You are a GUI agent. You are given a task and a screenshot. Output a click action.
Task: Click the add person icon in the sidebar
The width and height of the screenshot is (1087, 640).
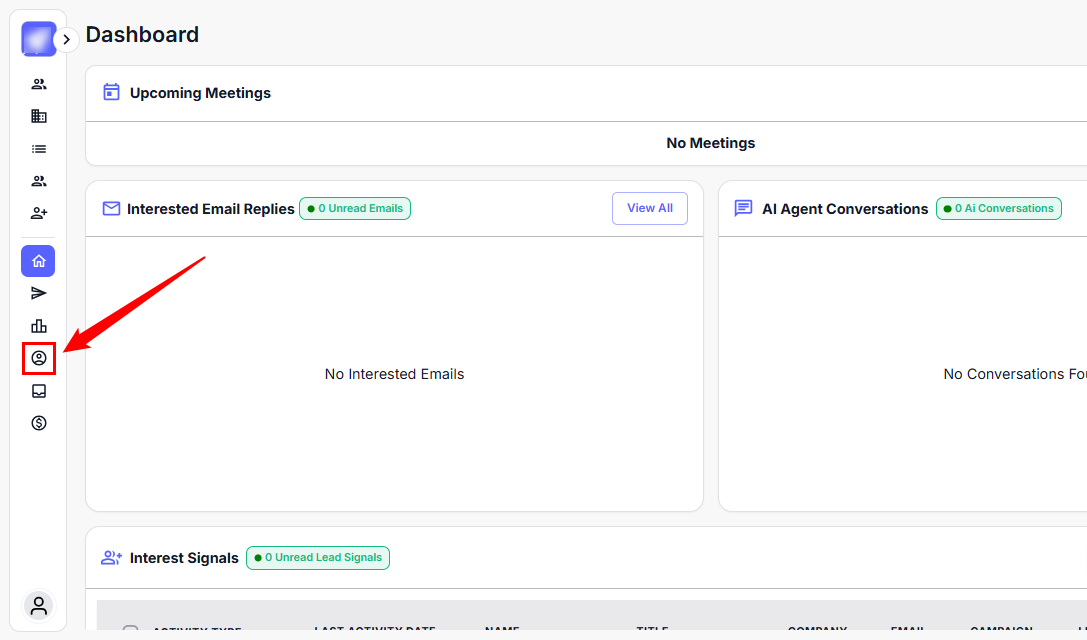click(x=39, y=213)
